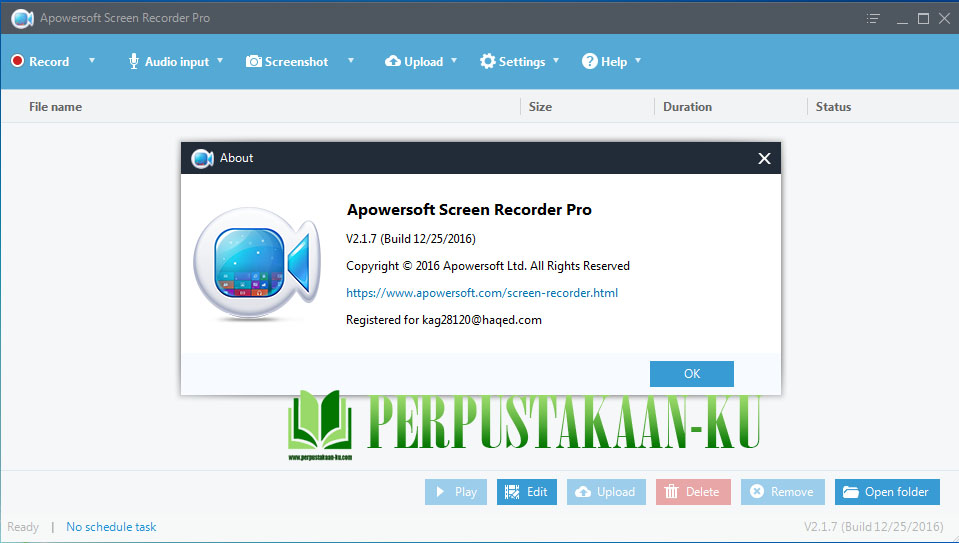Screen dimensions: 959x543
Task: Open the Upload menu label in toolbar
Action: pos(423,62)
